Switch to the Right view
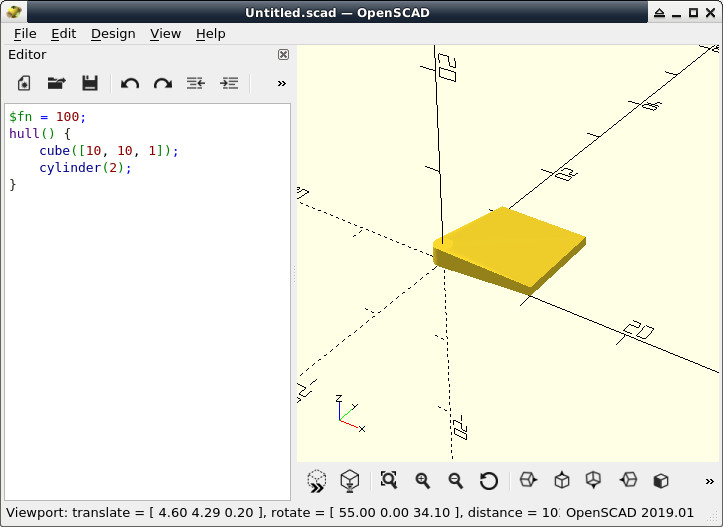This screenshot has height=527, width=723. (528, 480)
